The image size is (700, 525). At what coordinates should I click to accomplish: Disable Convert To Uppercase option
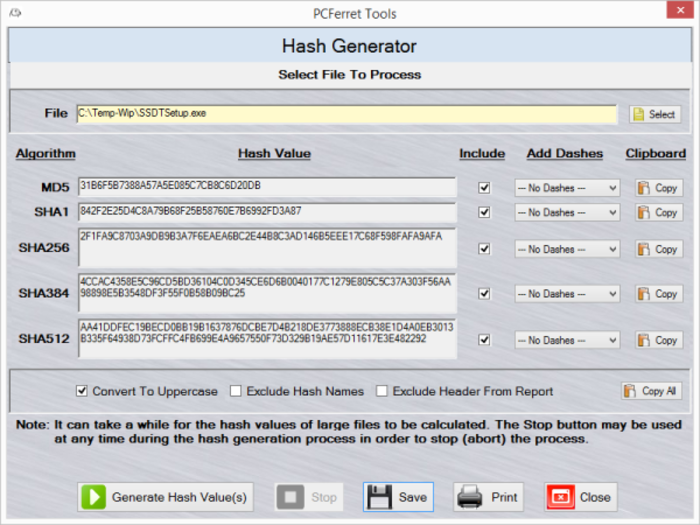(x=82, y=391)
